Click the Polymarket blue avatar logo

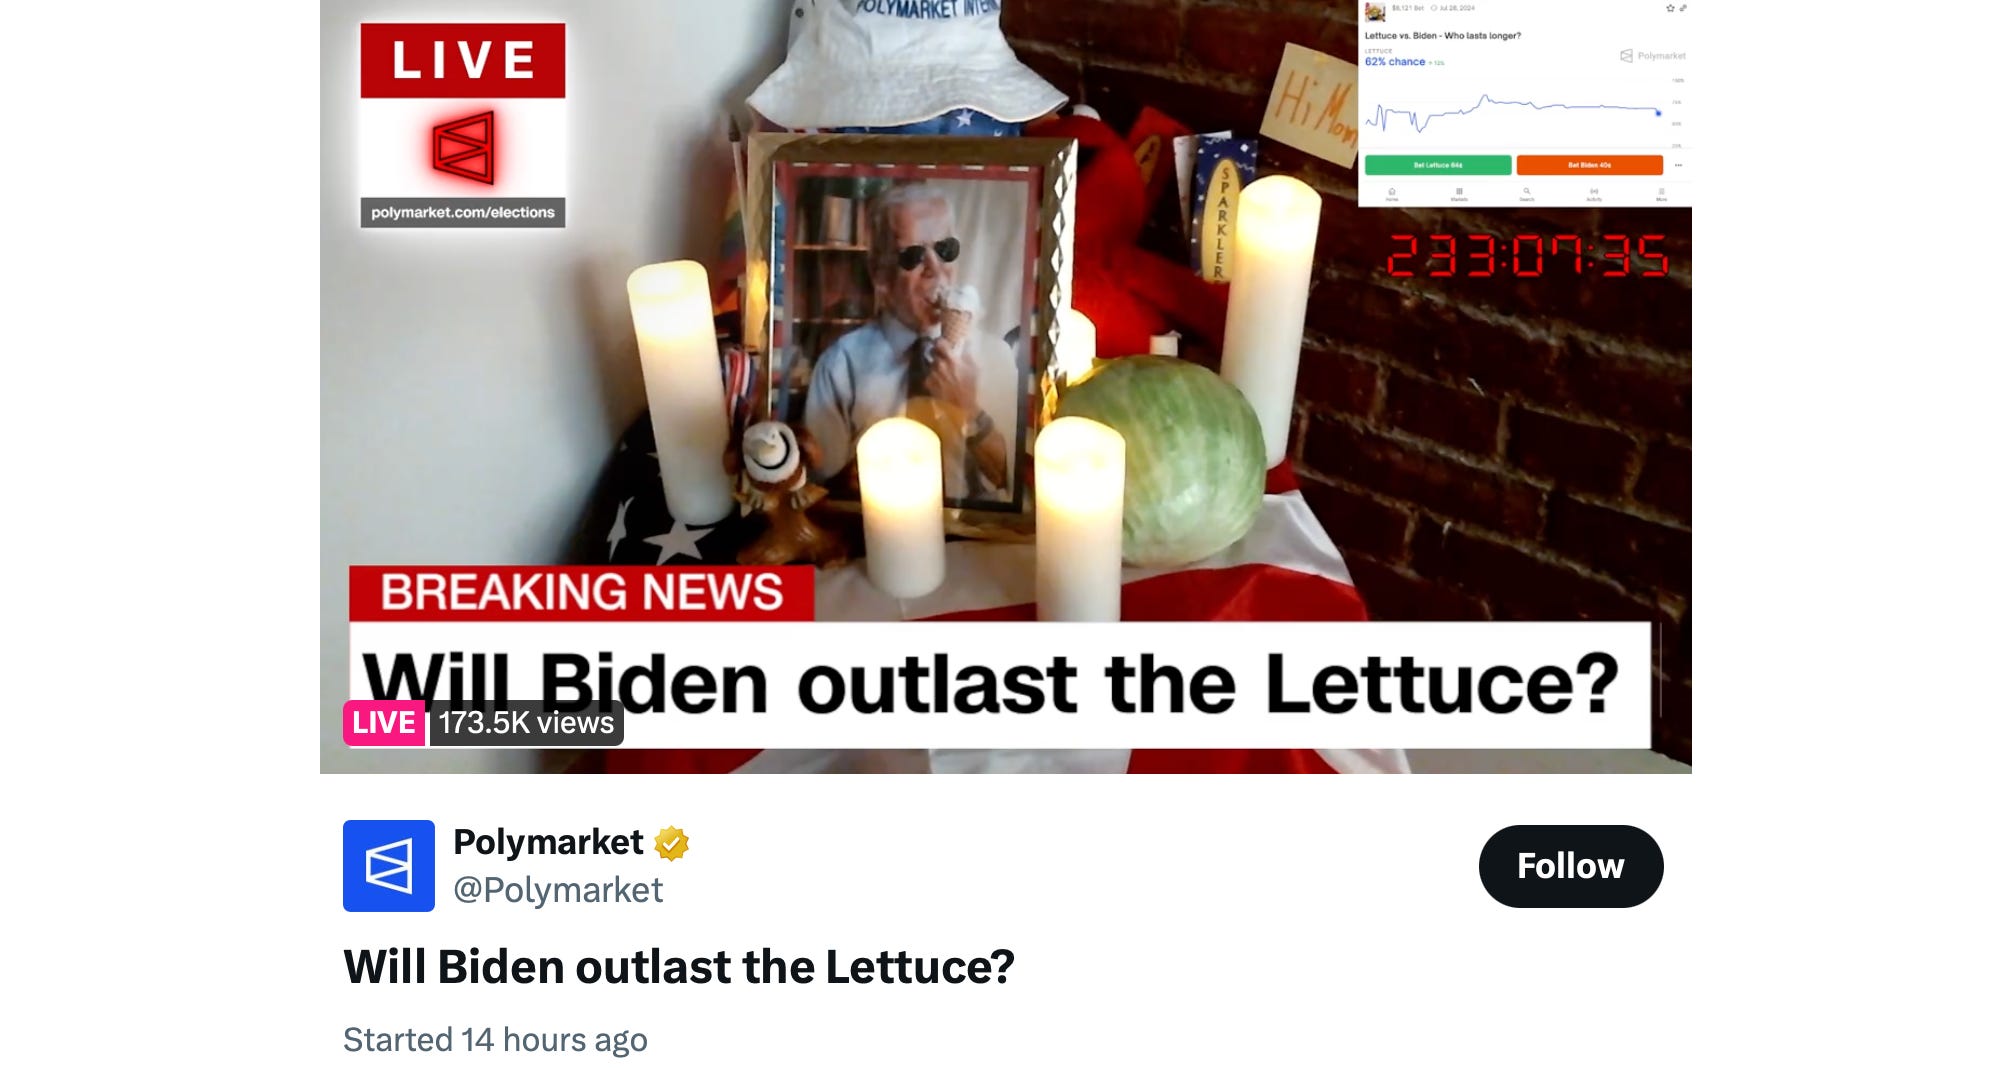pyautogui.click(x=388, y=865)
